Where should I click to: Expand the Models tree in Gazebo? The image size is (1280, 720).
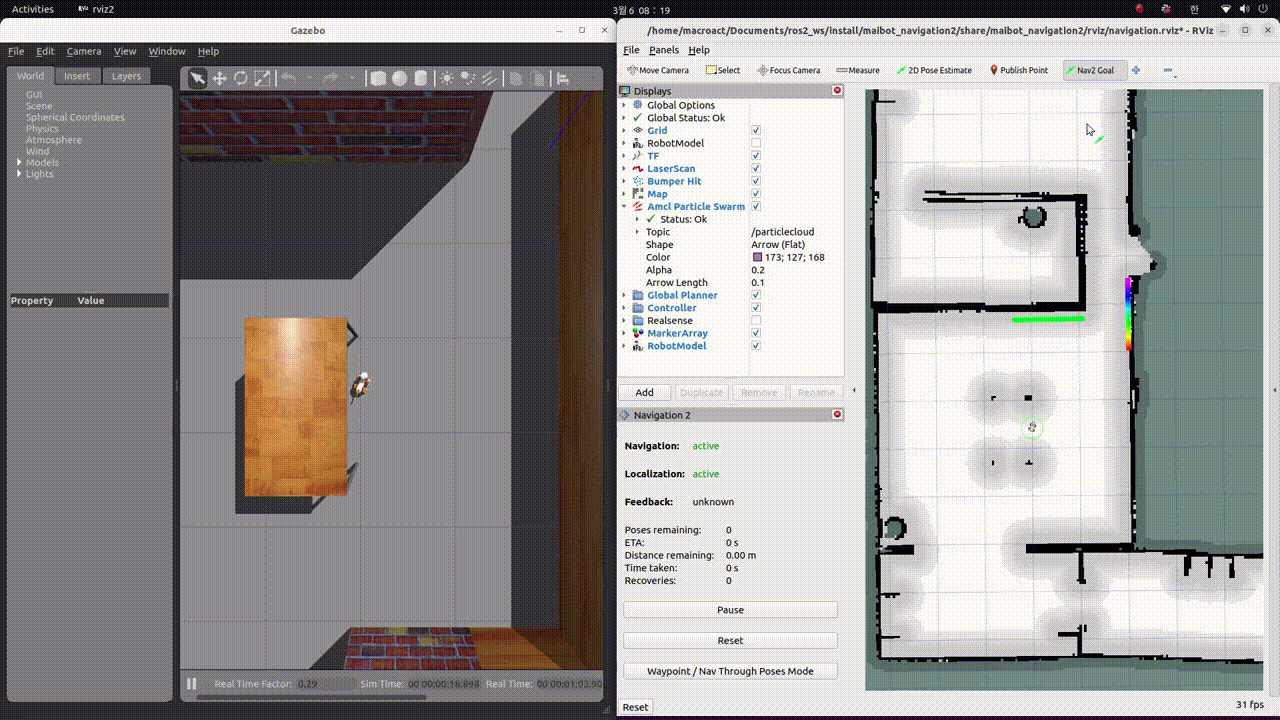point(19,163)
